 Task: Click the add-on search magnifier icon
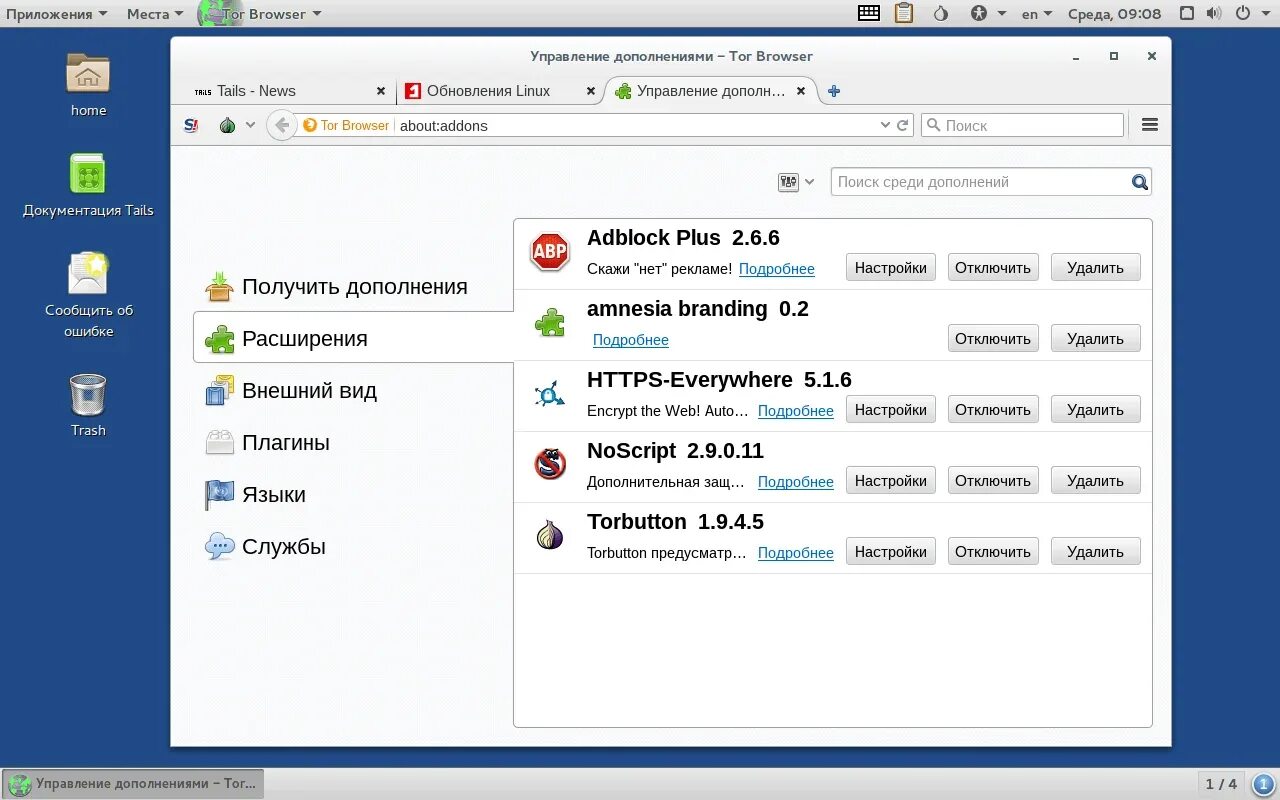click(x=1140, y=182)
